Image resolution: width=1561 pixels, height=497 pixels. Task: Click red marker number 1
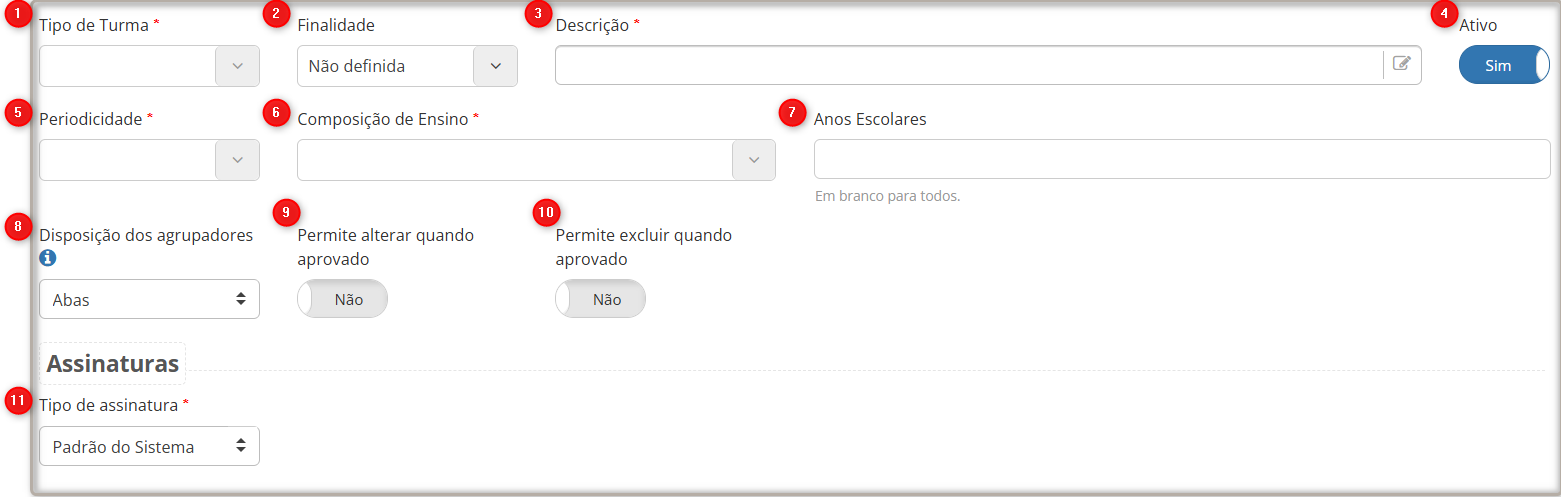[16, 13]
